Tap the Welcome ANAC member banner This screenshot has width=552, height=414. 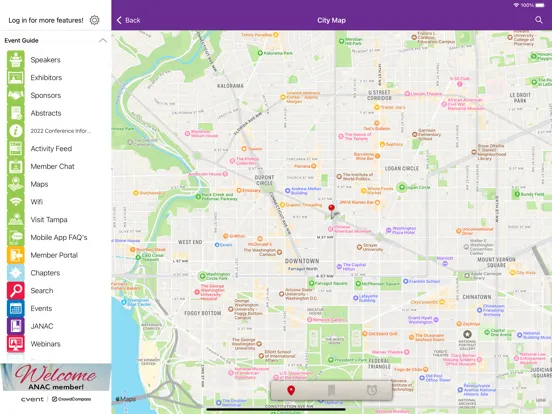(x=56, y=377)
